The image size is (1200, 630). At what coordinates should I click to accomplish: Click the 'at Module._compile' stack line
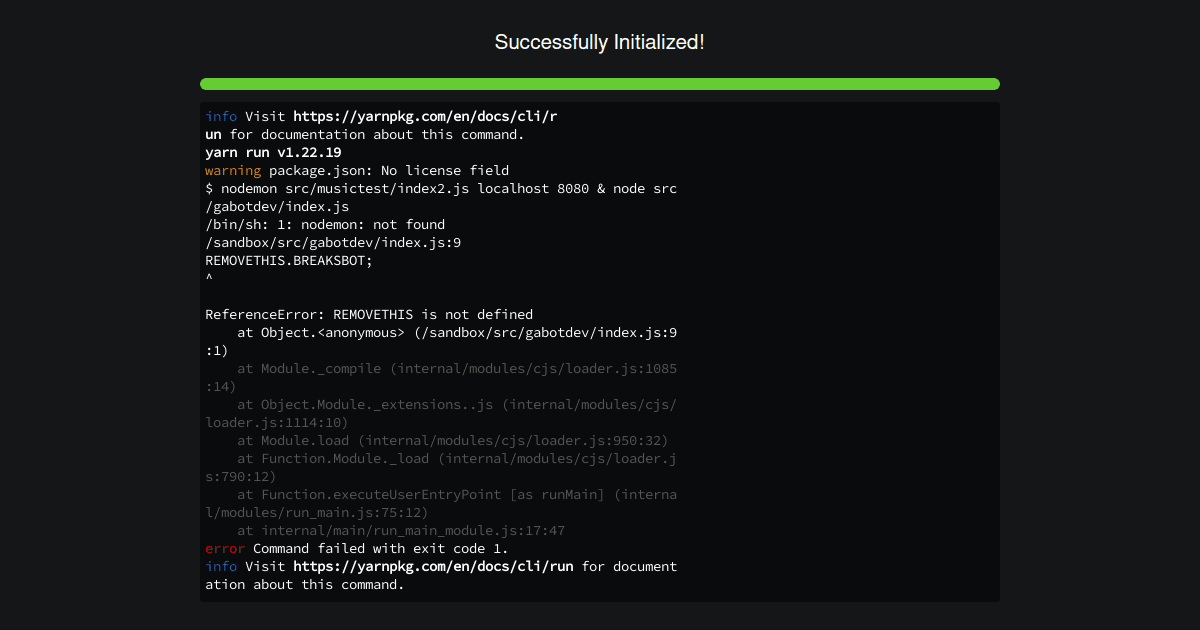pos(441,377)
